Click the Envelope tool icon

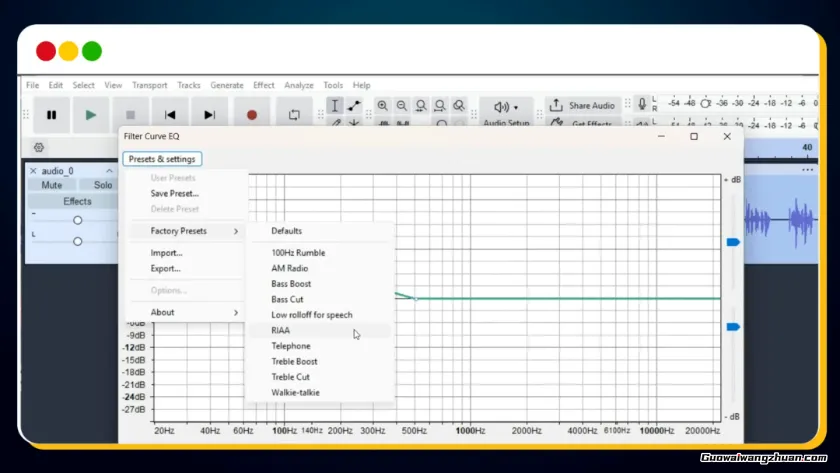point(354,106)
